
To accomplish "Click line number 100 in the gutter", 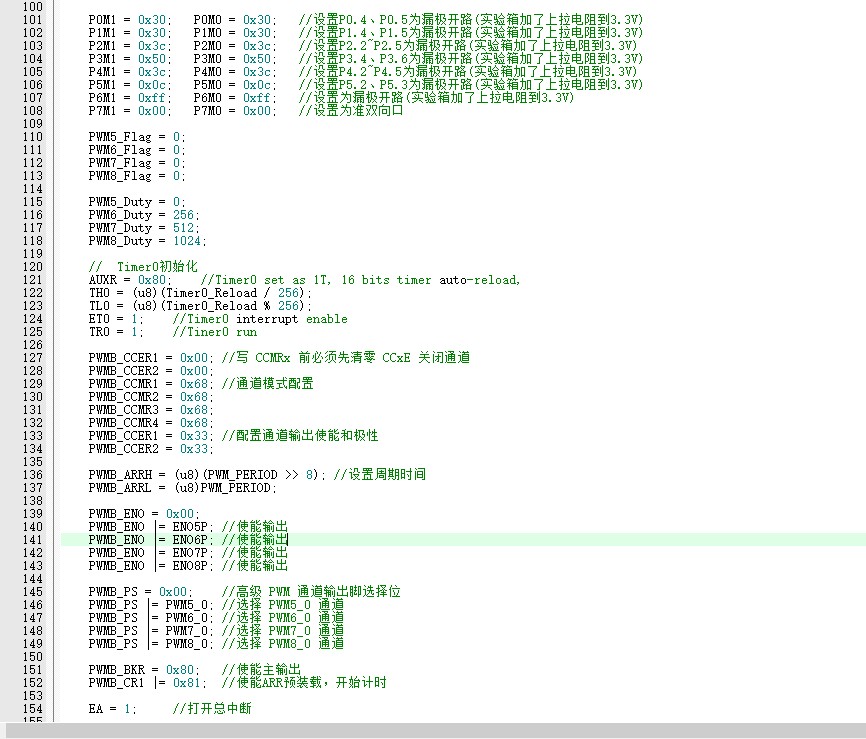I will click(33, 7).
